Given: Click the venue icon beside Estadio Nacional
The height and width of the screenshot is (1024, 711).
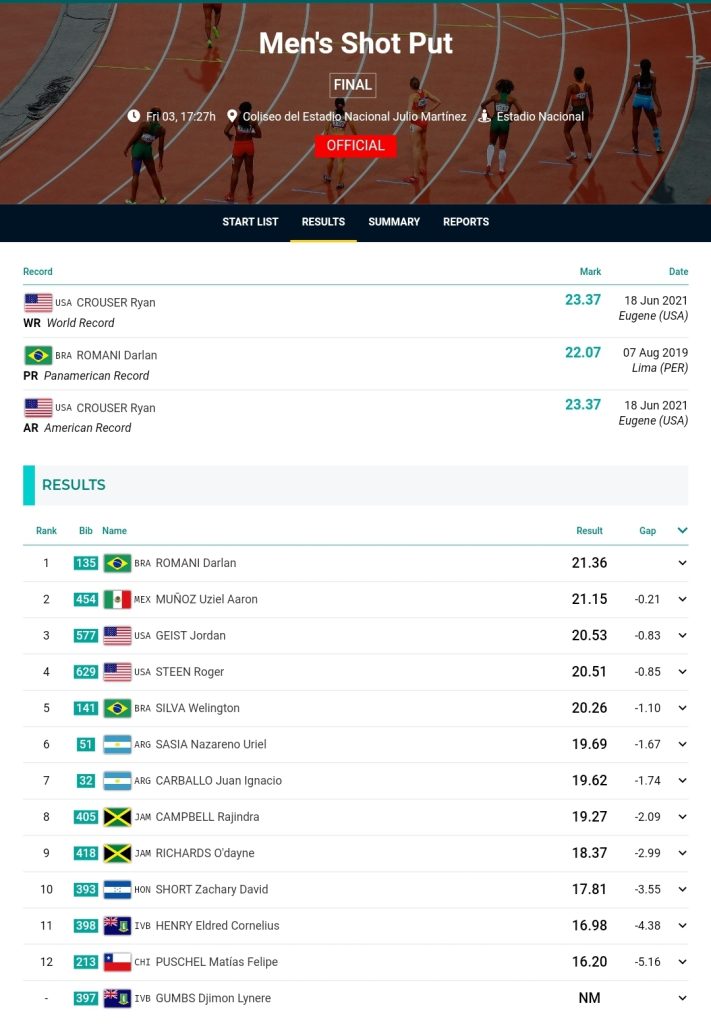Looking at the screenshot, I should [x=484, y=116].
